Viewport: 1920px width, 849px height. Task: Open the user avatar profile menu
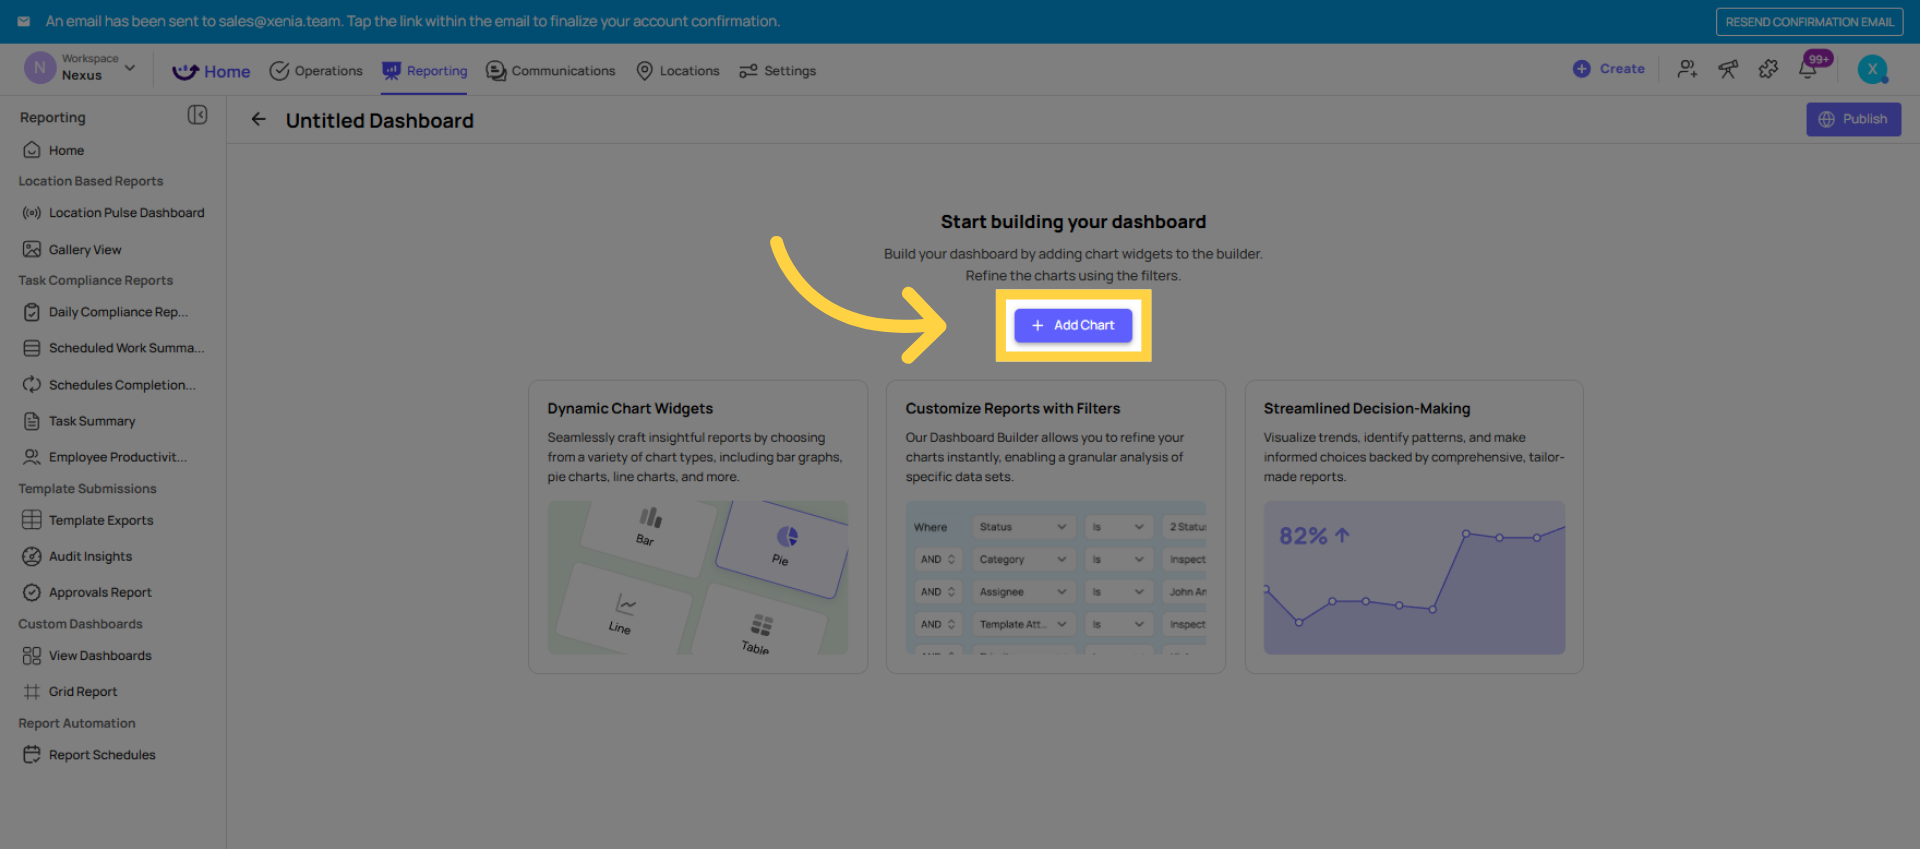(1872, 69)
